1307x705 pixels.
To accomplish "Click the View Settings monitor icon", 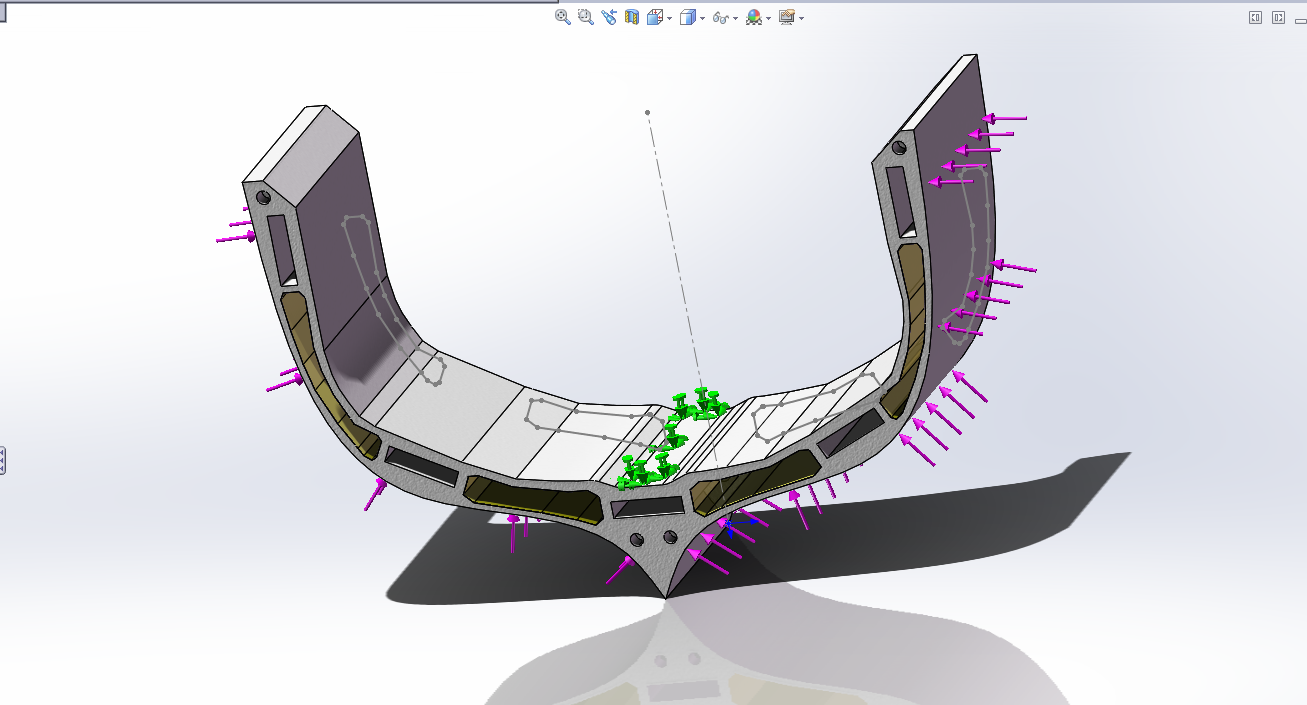I will [787, 17].
